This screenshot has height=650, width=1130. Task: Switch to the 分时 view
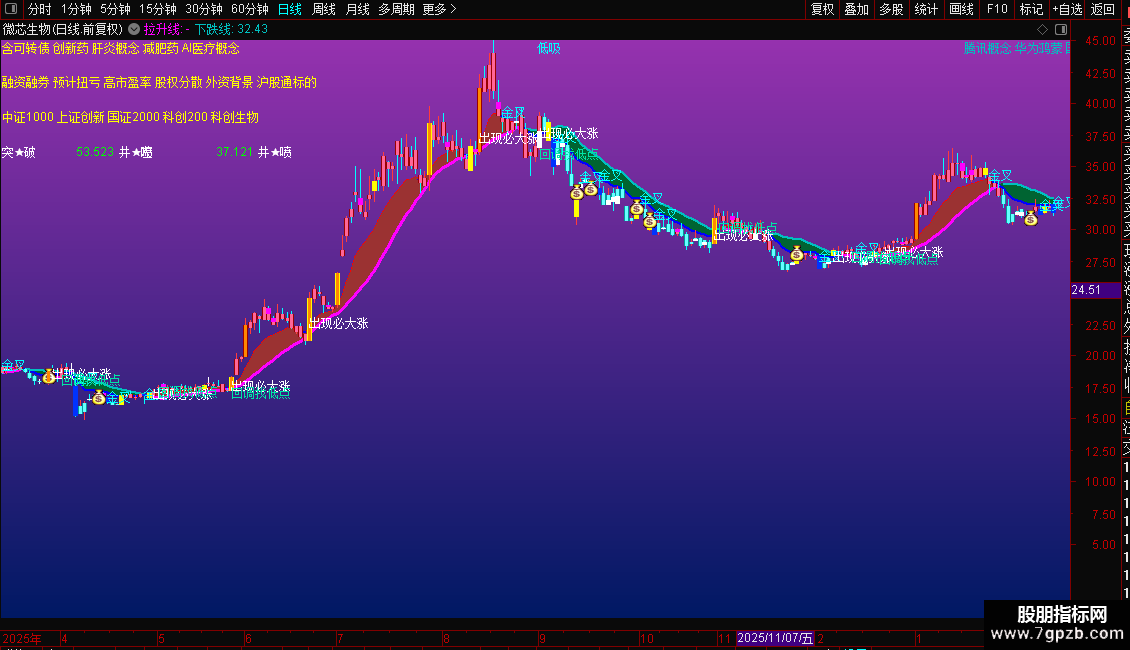tap(40, 9)
